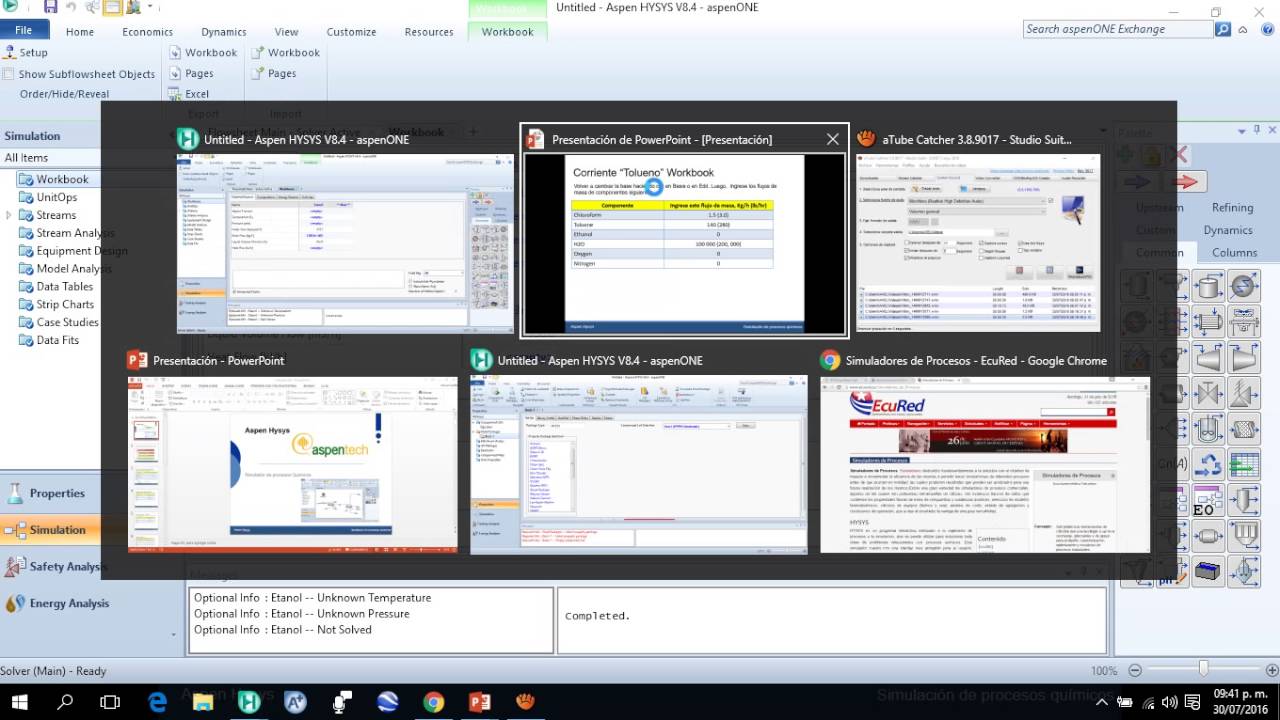
Task: Open PowerPoint from the taskbar
Action: coord(479,702)
